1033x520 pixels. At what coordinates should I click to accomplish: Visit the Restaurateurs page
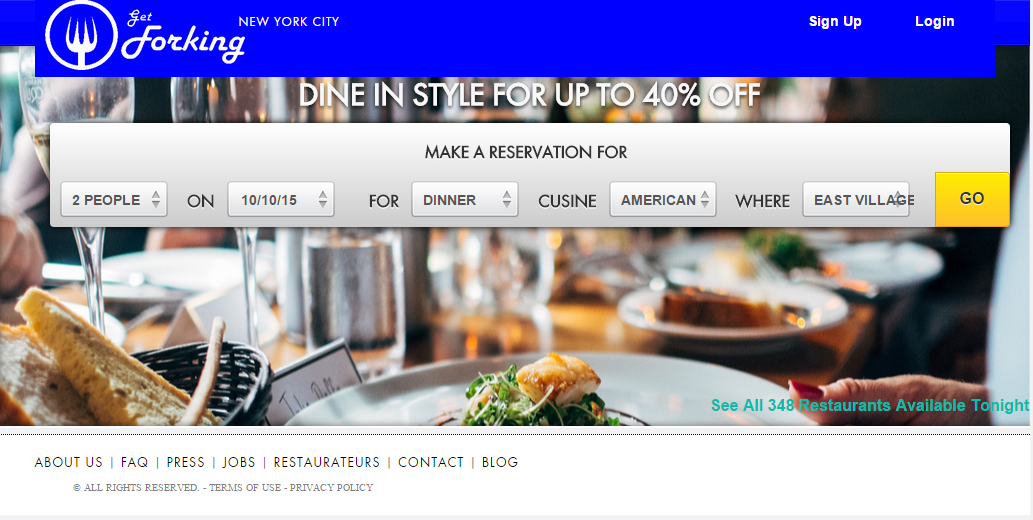tap(327, 462)
